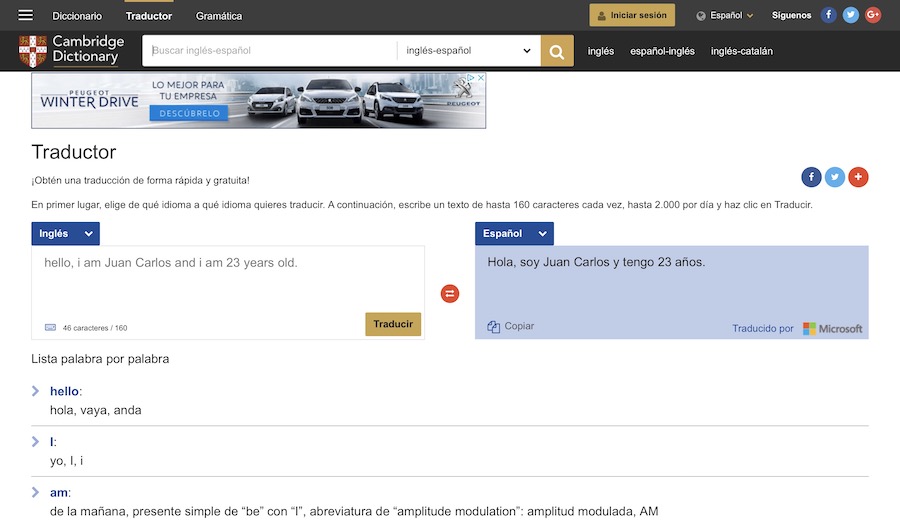Click the Iniciar sesión button
The width and height of the screenshot is (900, 523).
632,15
